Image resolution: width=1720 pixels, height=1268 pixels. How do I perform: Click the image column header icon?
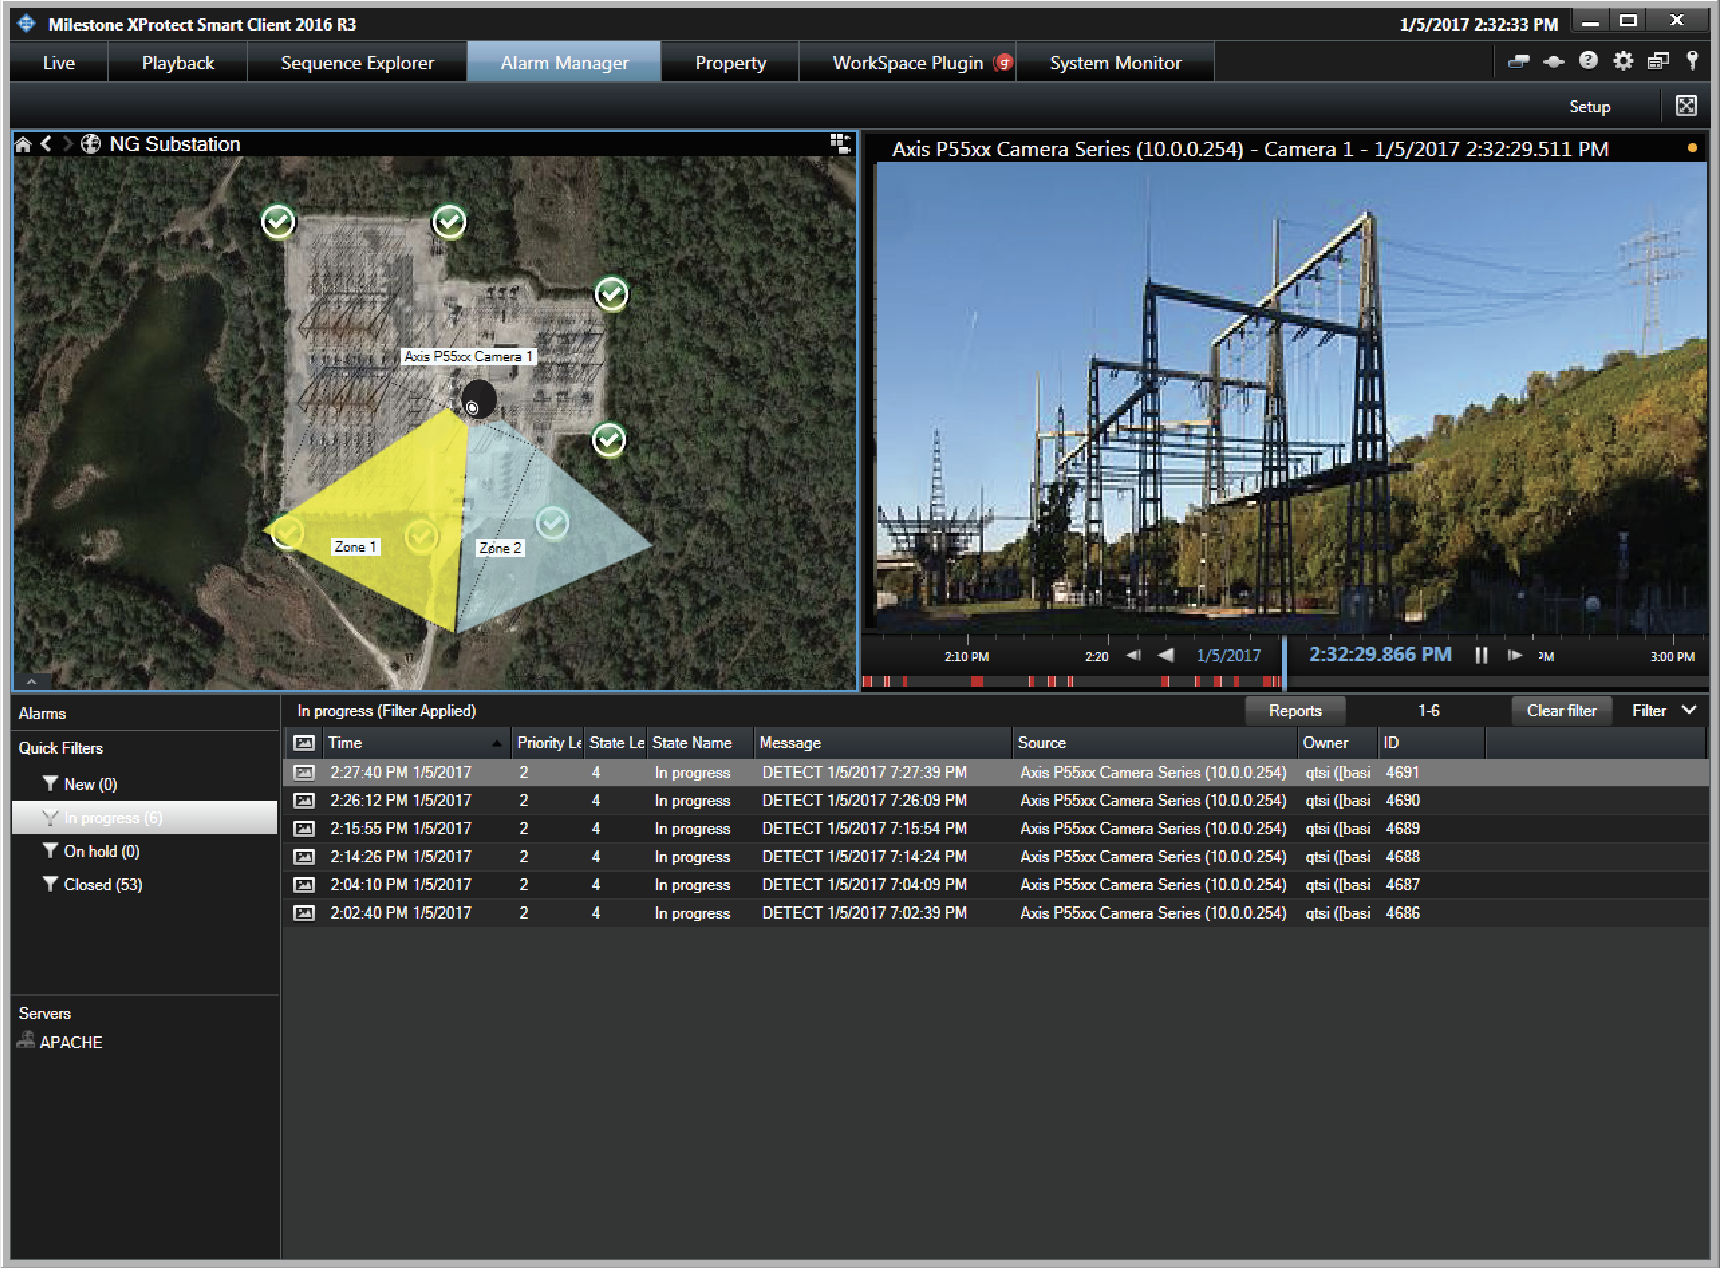tap(304, 742)
